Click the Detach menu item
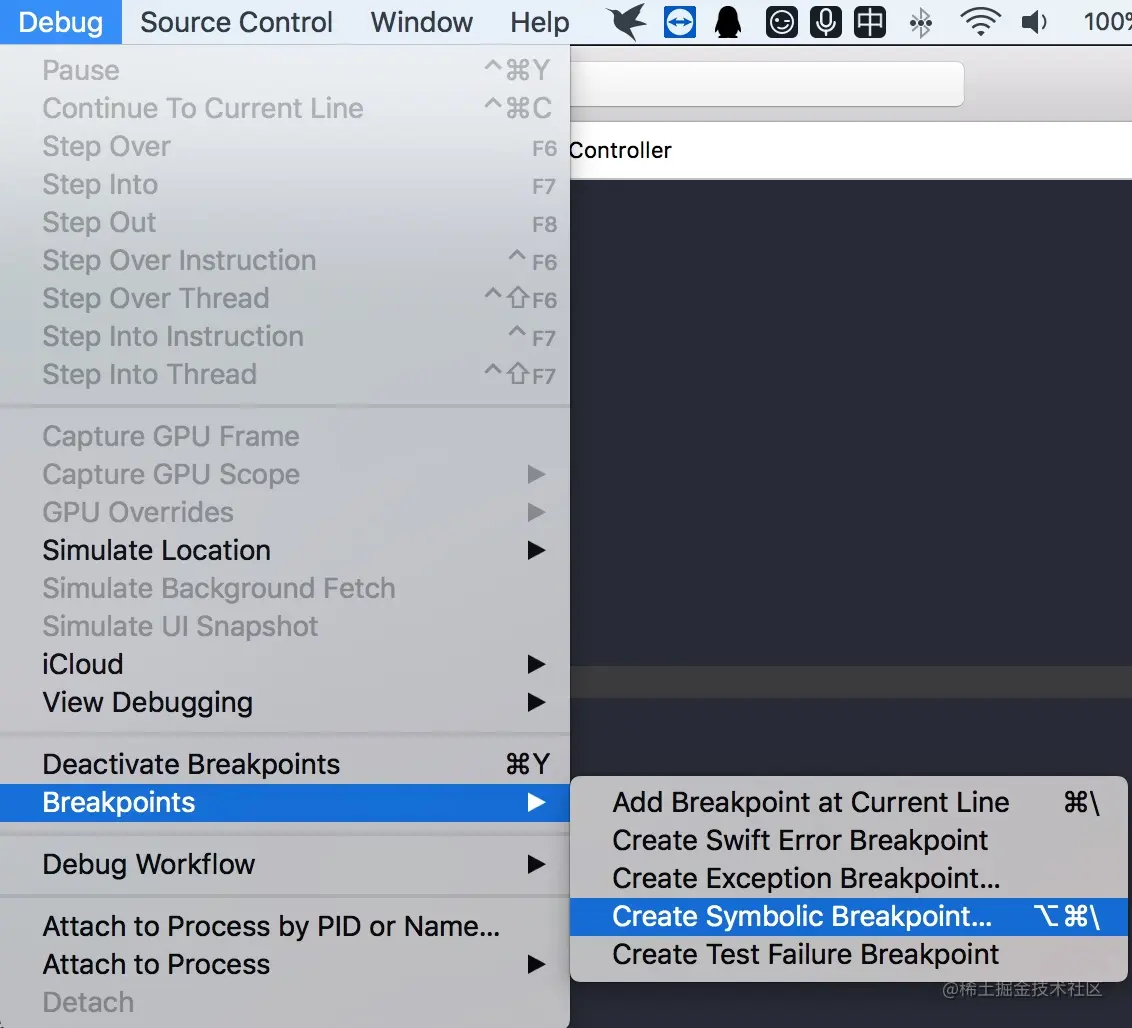Image resolution: width=1132 pixels, height=1028 pixels. 284,1002
